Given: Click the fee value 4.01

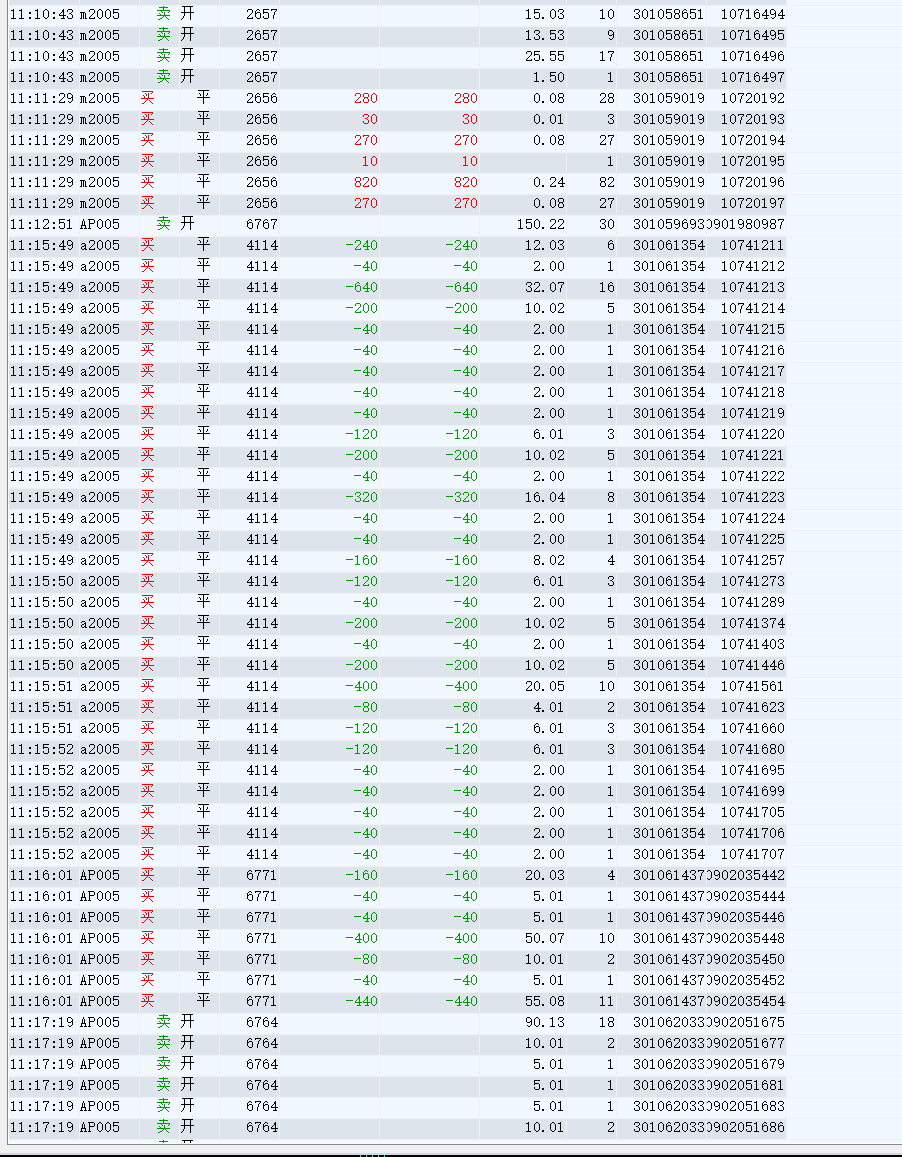Looking at the screenshot, I should [x=548, y=707].
